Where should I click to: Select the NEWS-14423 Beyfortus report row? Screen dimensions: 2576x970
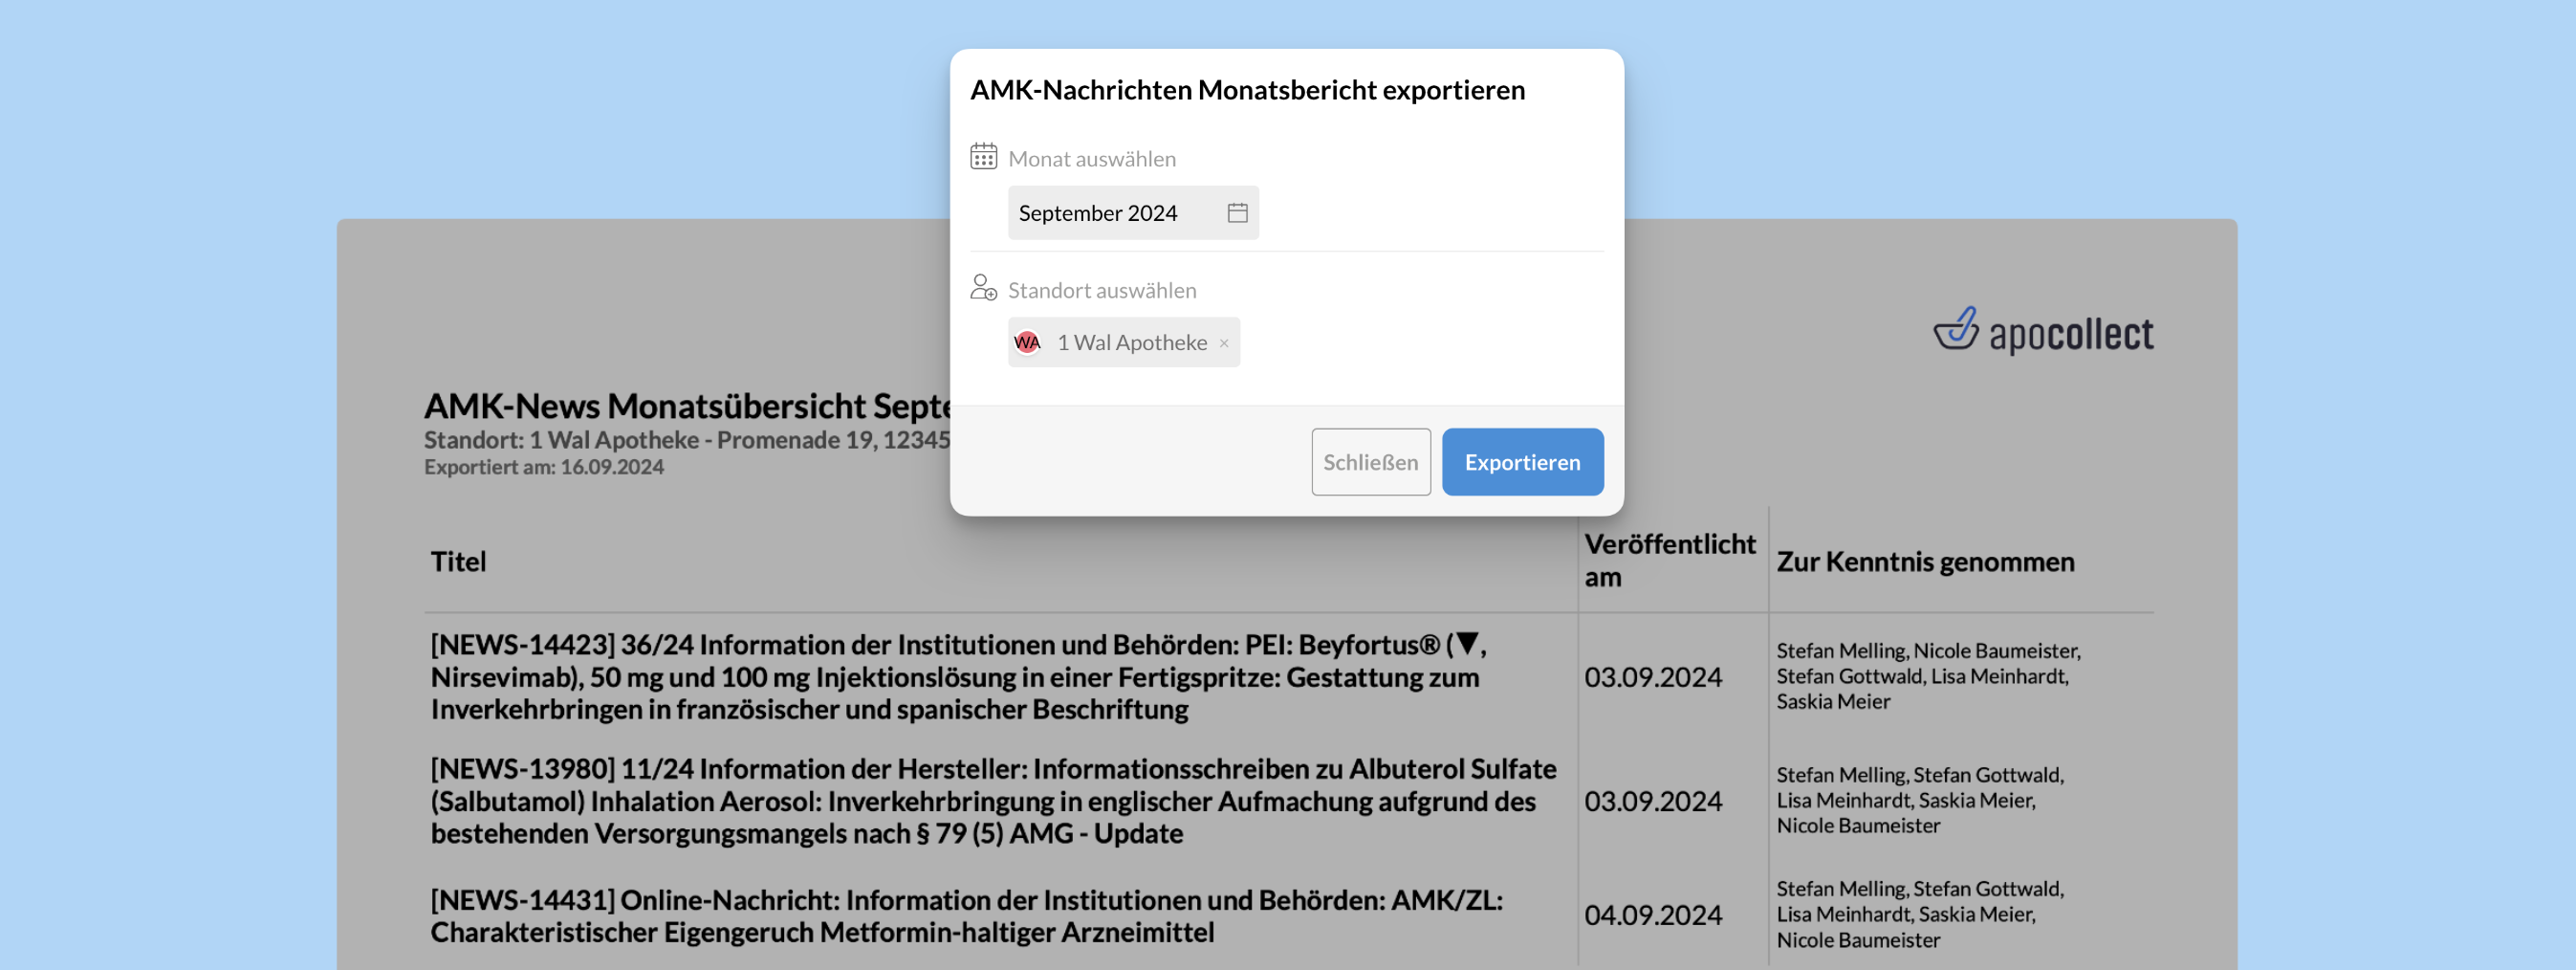[x=958, y=677]
